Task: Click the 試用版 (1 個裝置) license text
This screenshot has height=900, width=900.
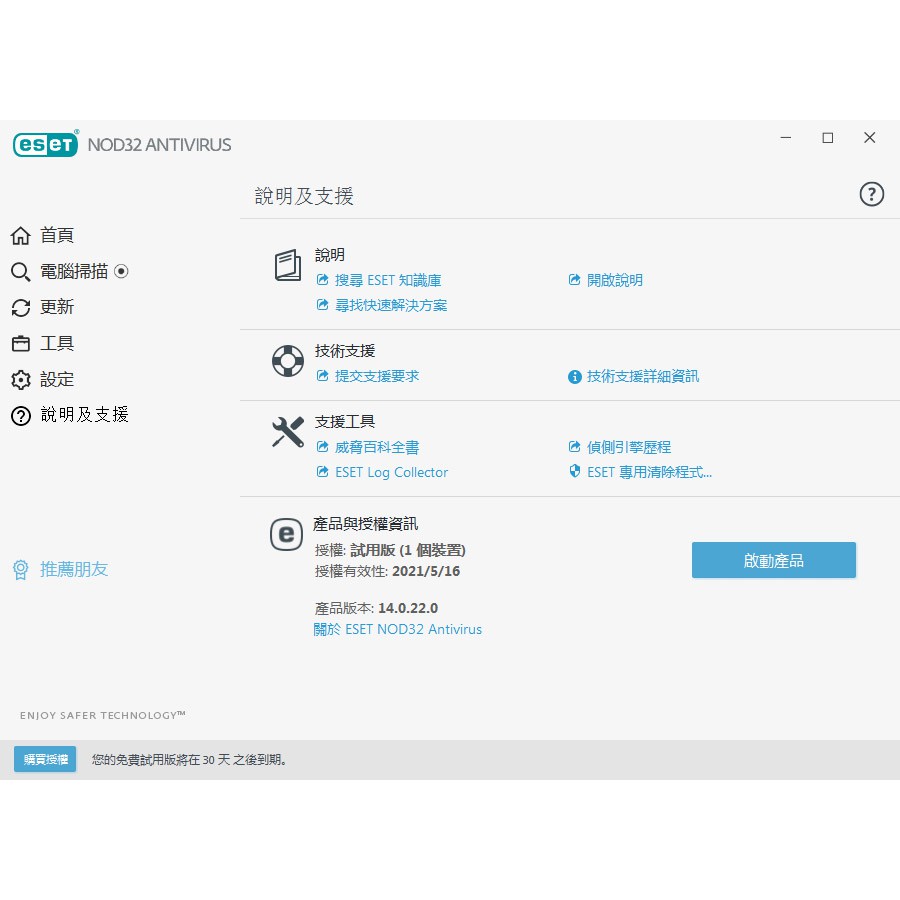Action: pyautogui.click(x=408, y=550)
